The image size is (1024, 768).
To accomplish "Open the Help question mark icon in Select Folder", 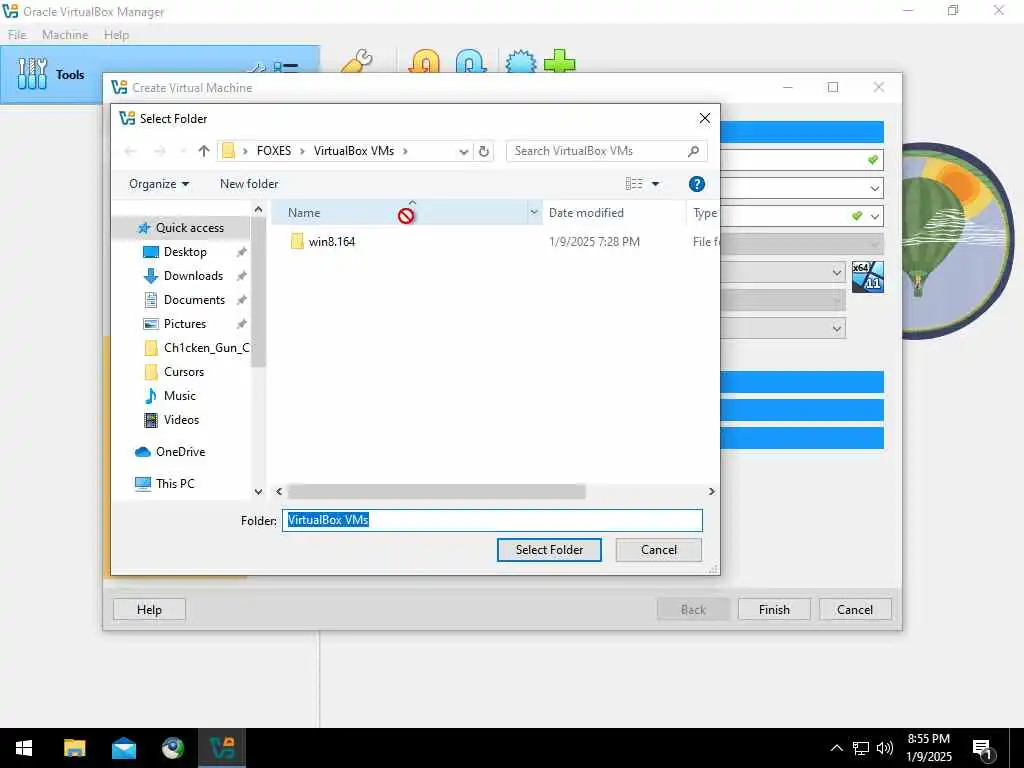I will [697, 184].
